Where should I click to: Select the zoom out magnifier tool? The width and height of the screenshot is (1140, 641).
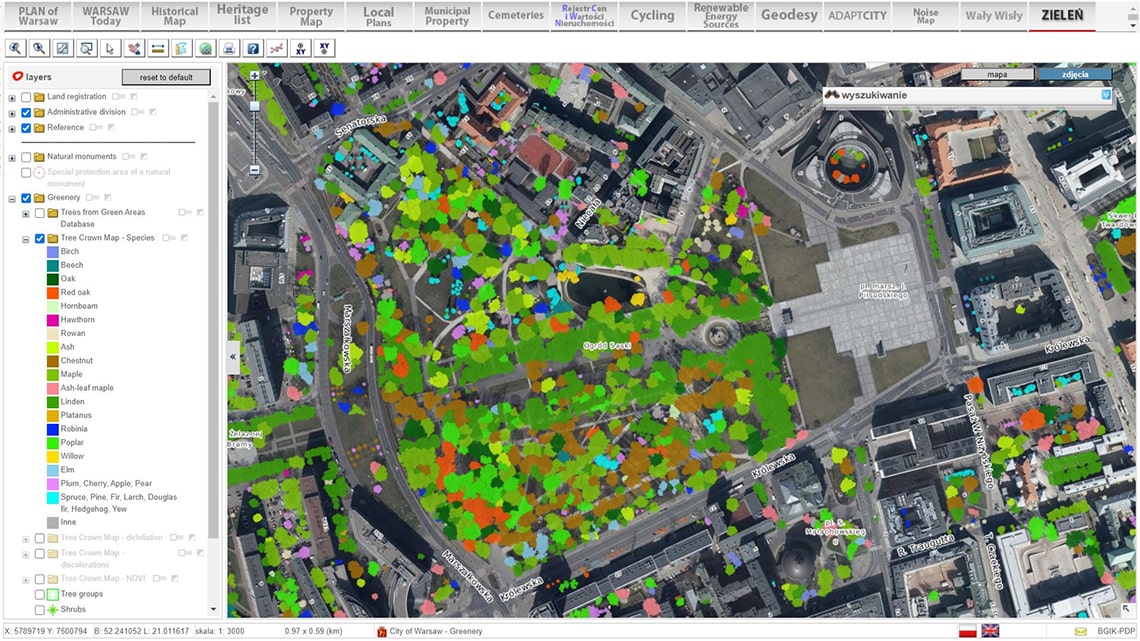pyautogui.click(x=39, y=49)
